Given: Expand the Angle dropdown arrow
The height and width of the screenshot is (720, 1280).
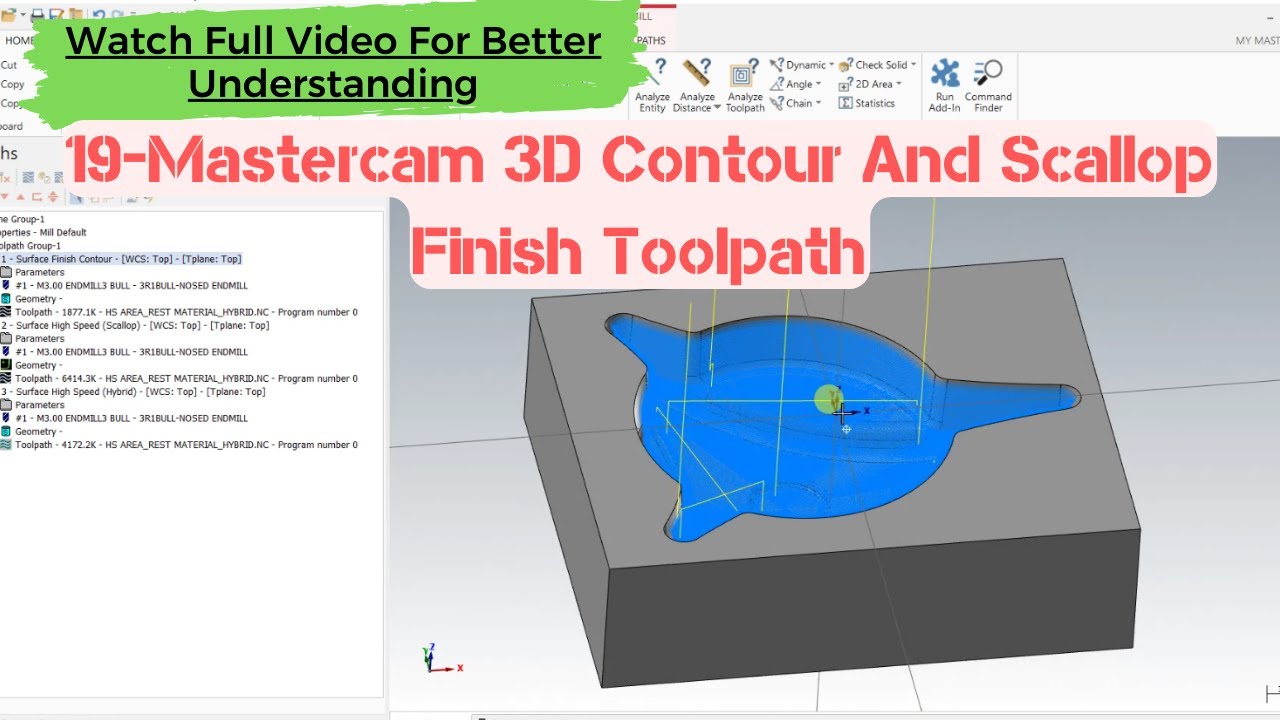Looking at the screenshot, I should coord(819,84).
